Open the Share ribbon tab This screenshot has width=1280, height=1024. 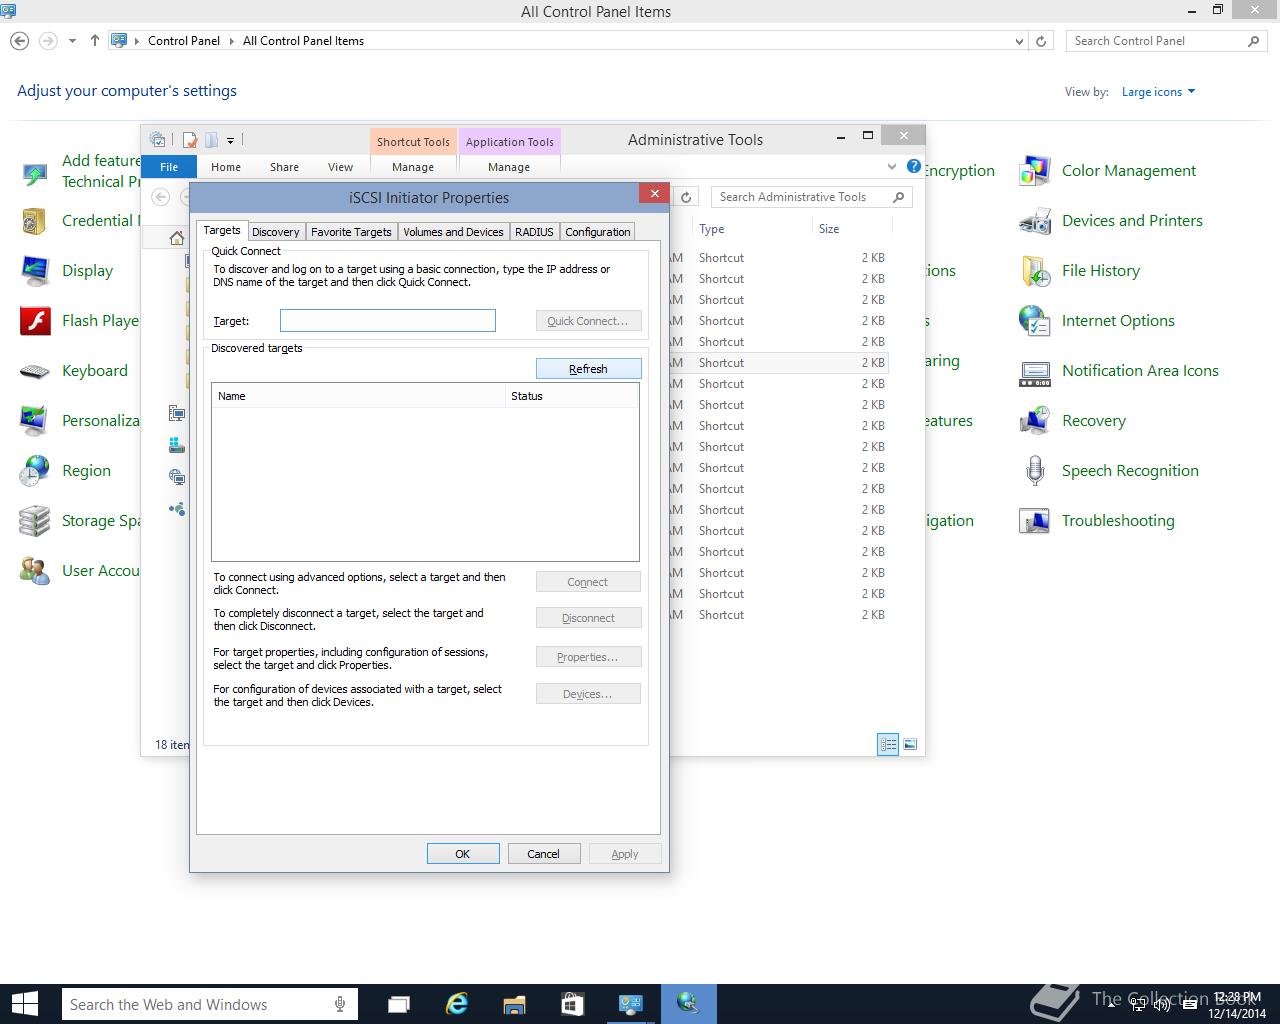click(x=284, y=167)
